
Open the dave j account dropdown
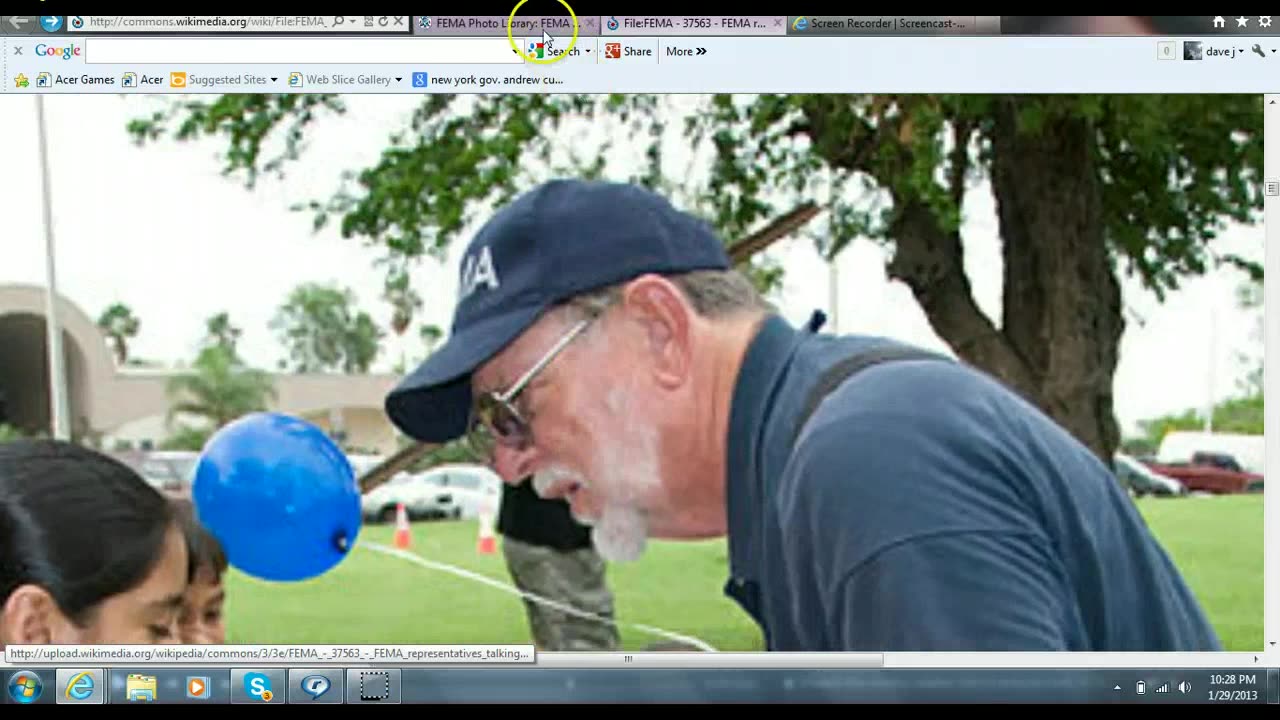point(1214,51)
